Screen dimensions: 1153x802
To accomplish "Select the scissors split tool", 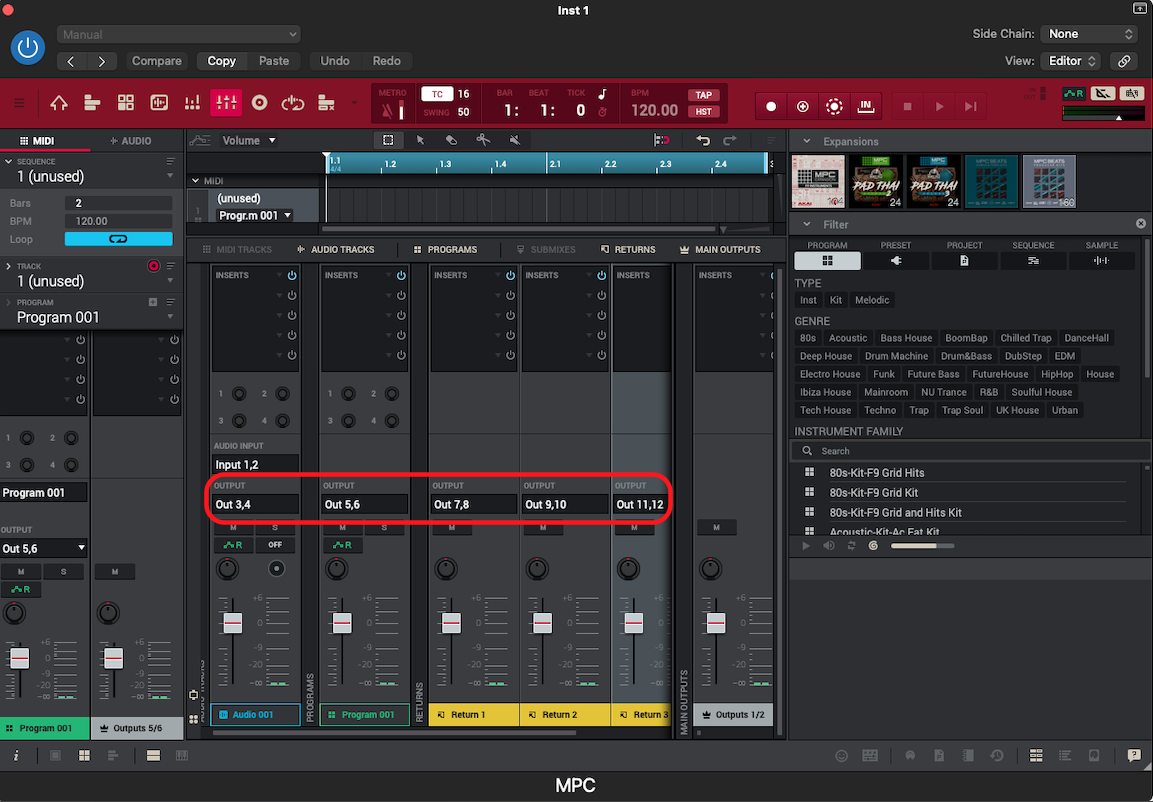I will [x=483, y=140].
